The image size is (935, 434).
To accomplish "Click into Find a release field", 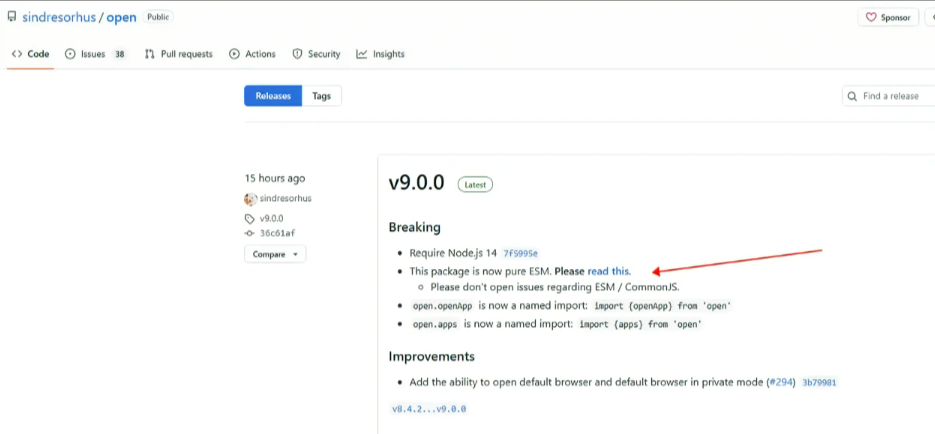I will click(x=888, y=96).
